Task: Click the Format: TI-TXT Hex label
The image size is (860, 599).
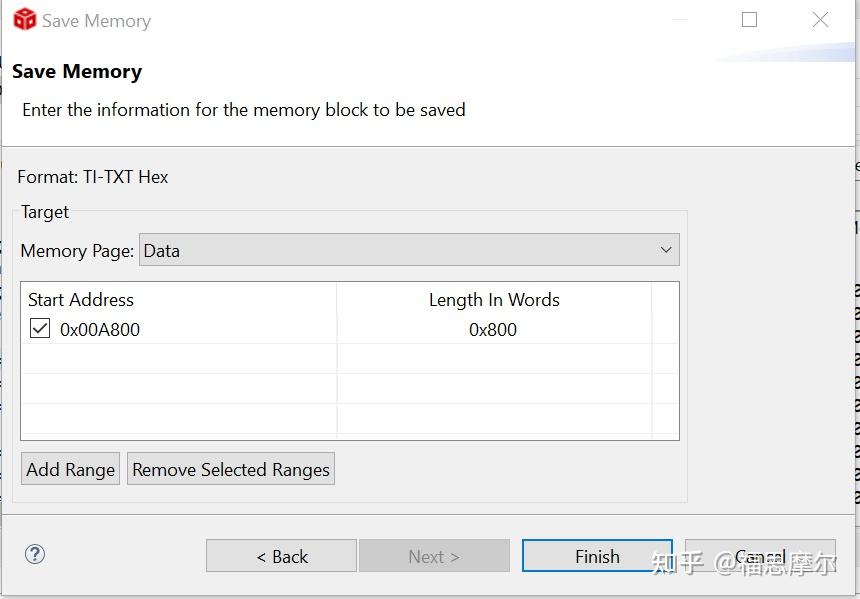Action: click(93, 177)
